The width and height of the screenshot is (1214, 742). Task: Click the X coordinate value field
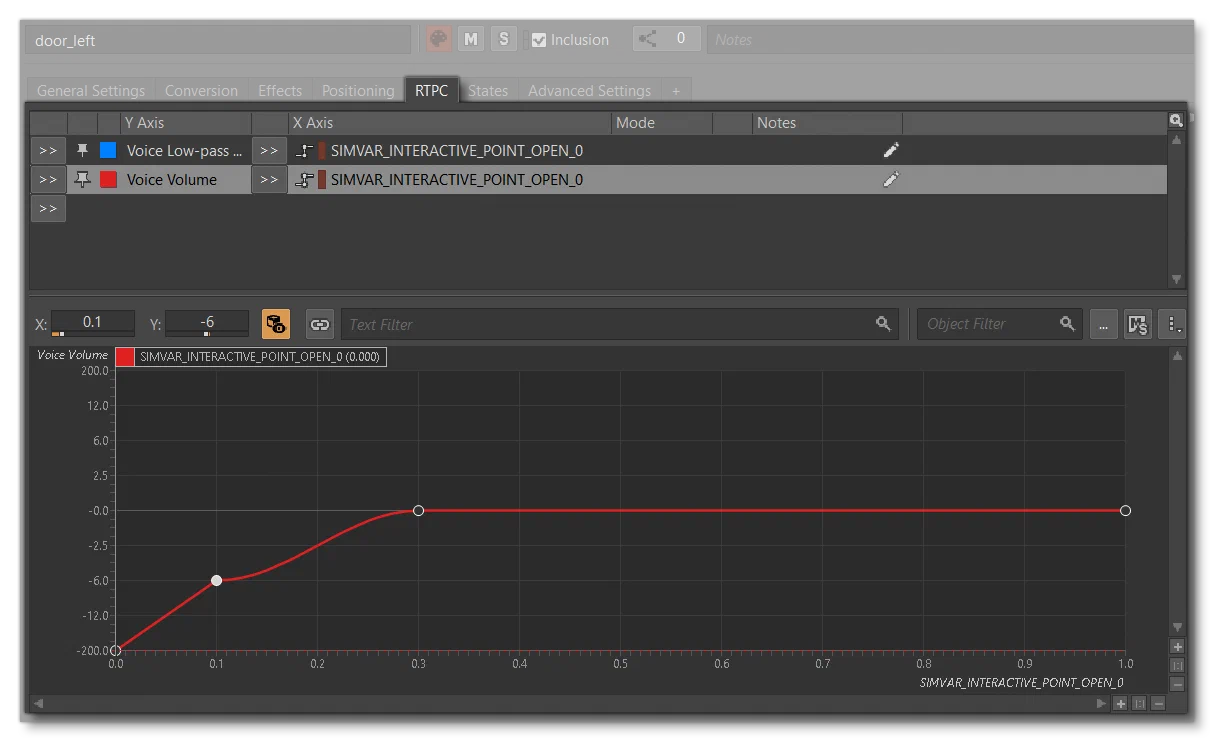pos(92,322)
